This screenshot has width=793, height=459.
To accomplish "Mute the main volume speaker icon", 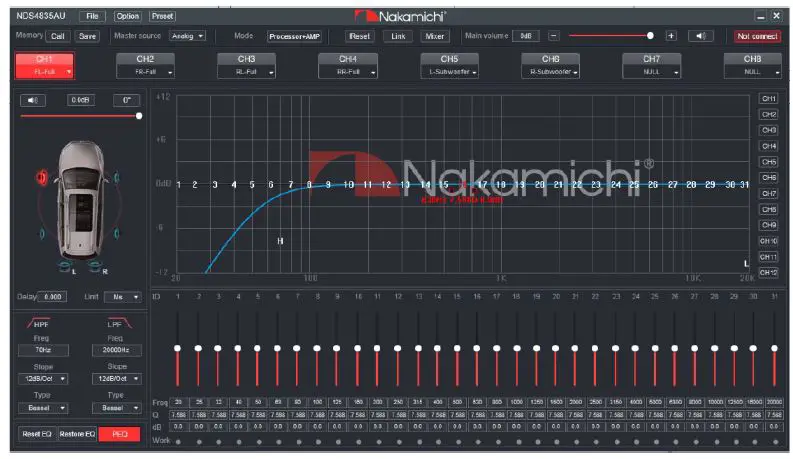I will click(700, 36).
